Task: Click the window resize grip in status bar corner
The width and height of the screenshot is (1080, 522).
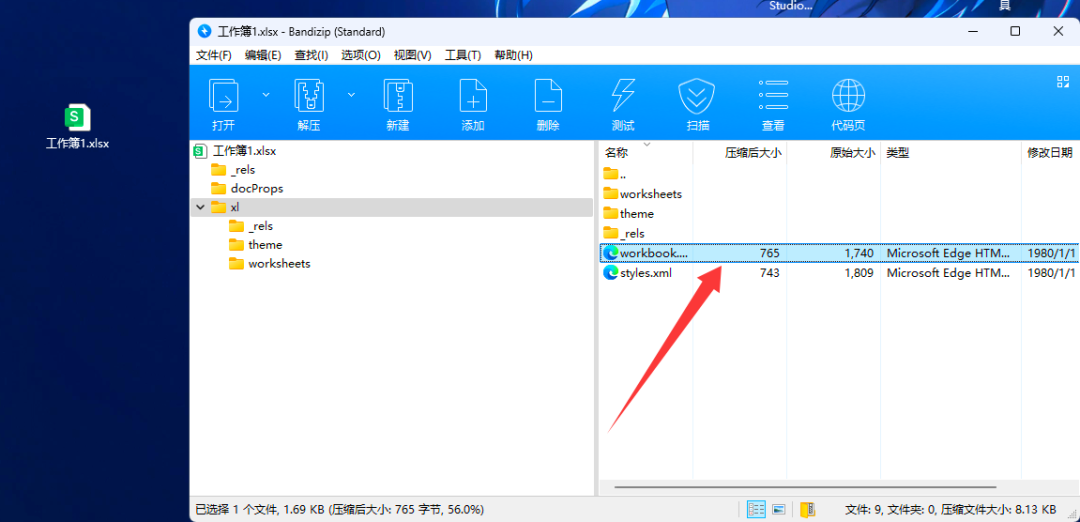Action: point(1072,514)
